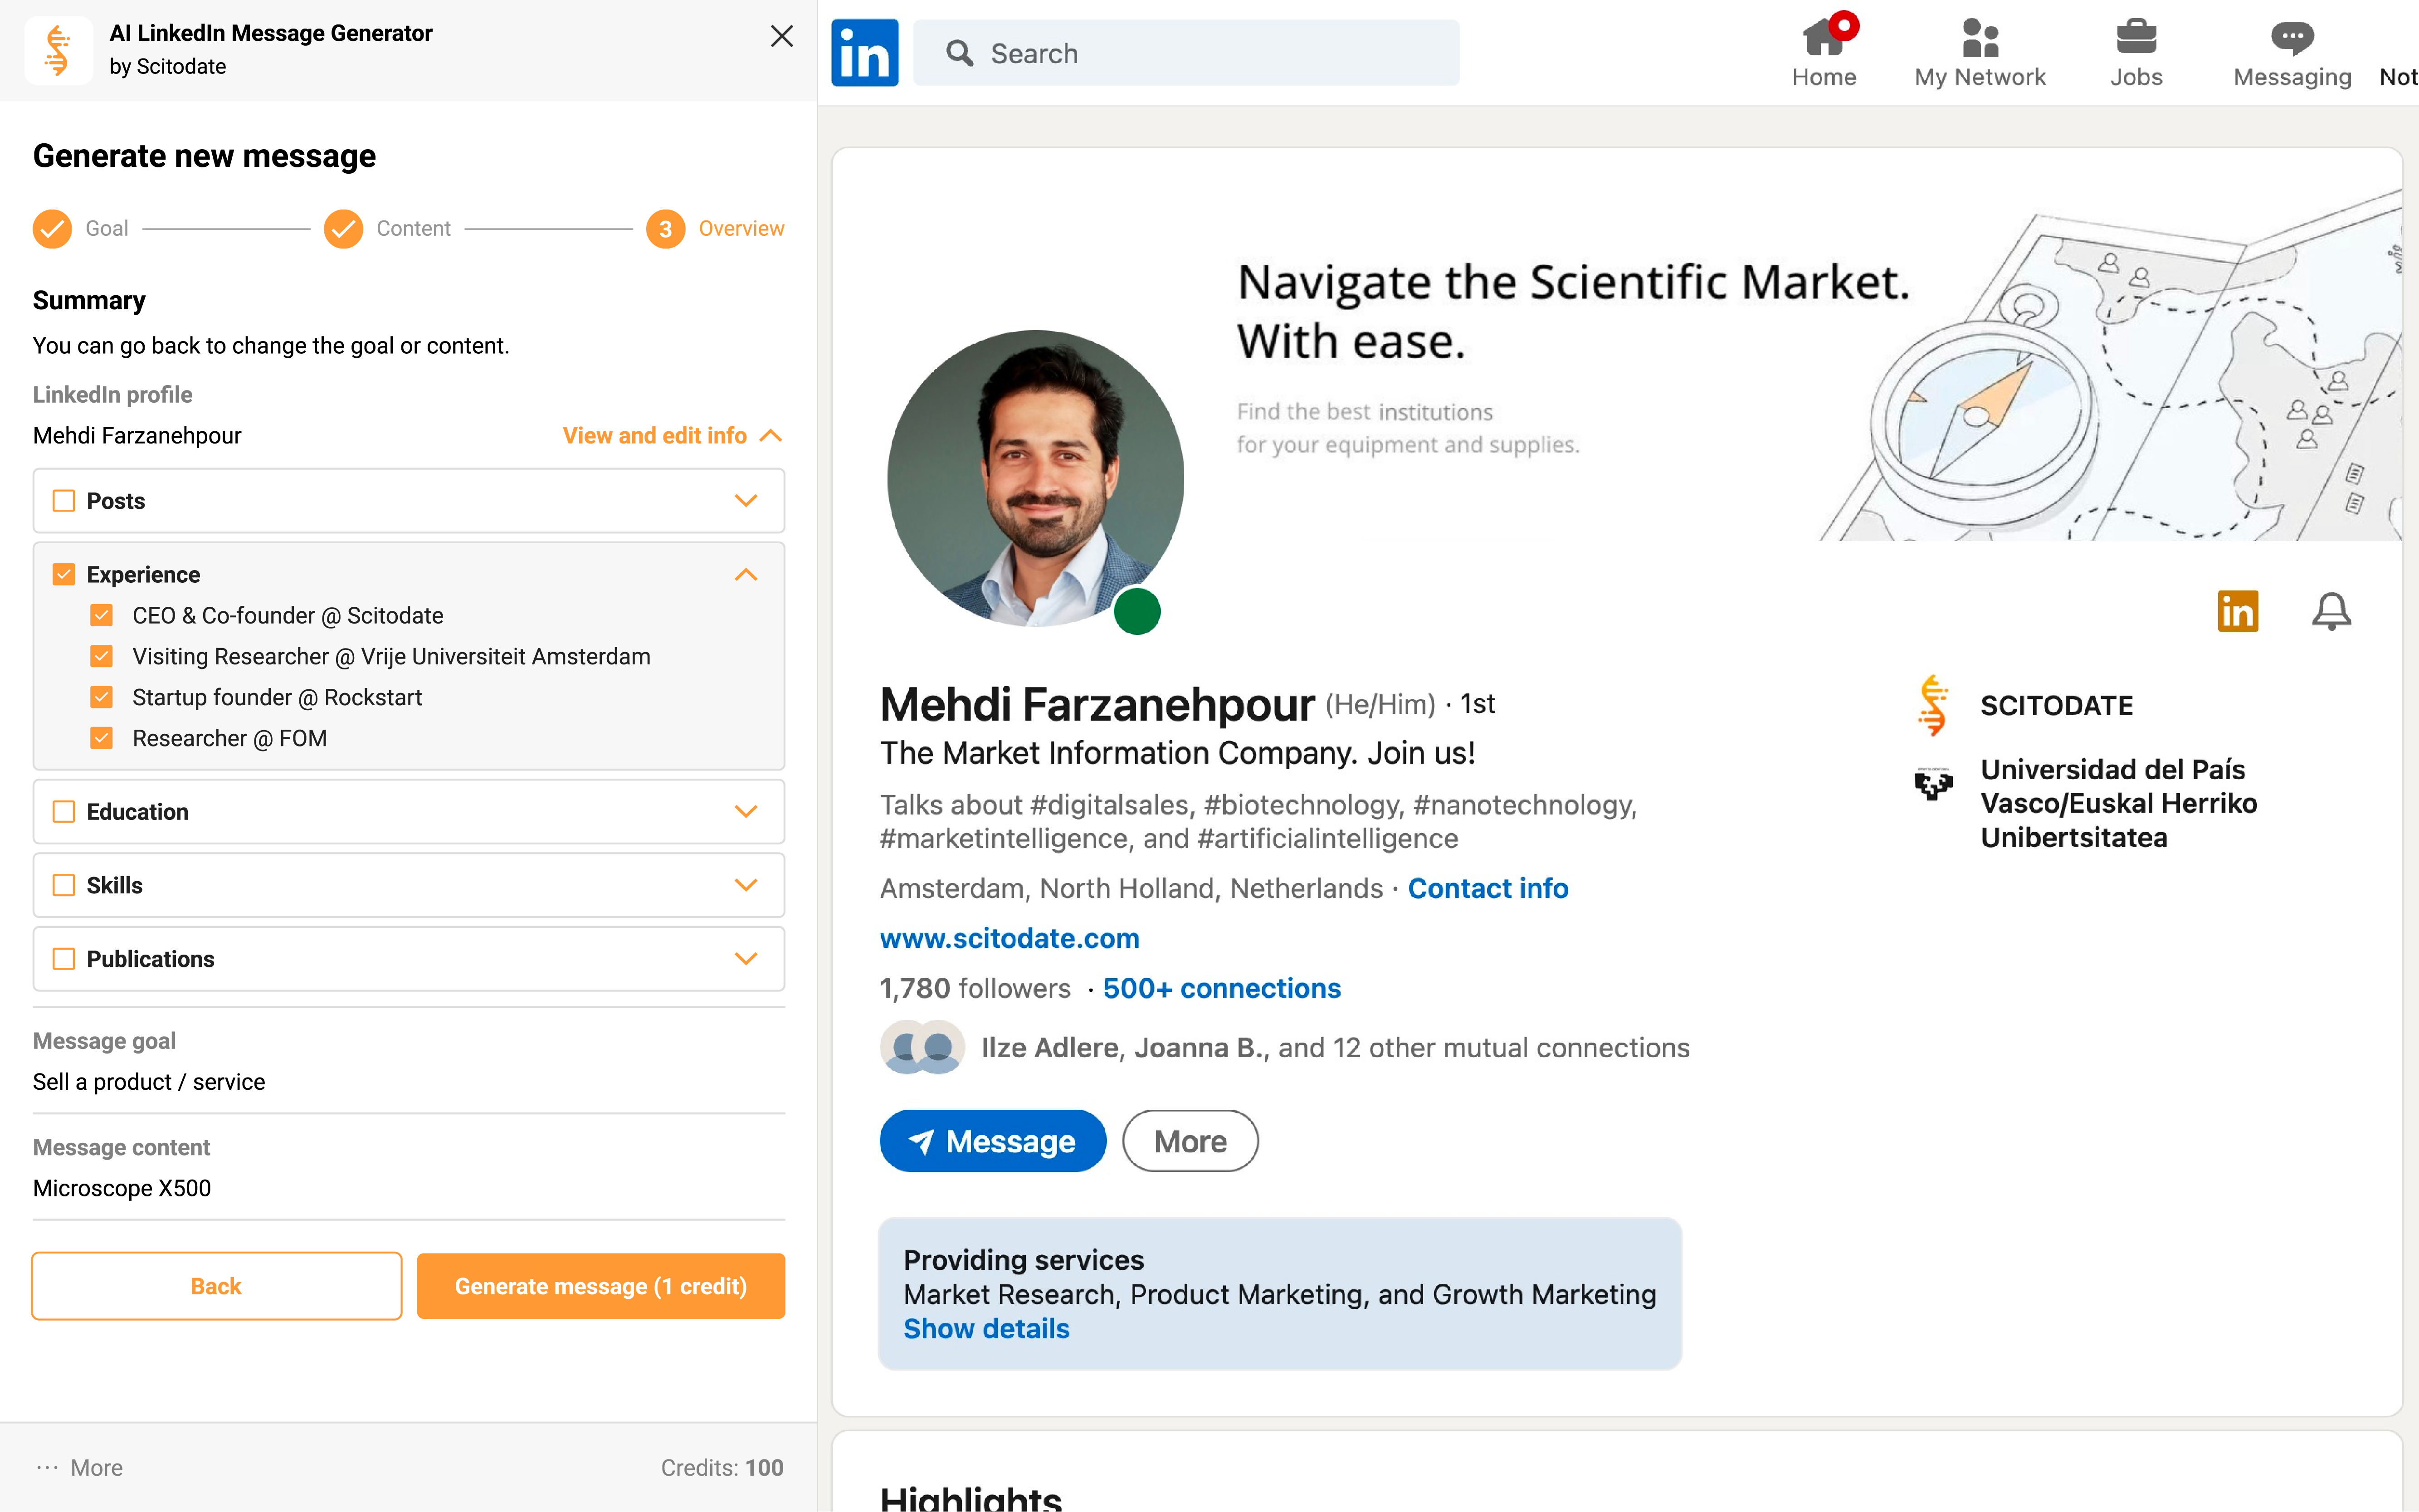Click the Back button

[216, 1286]
